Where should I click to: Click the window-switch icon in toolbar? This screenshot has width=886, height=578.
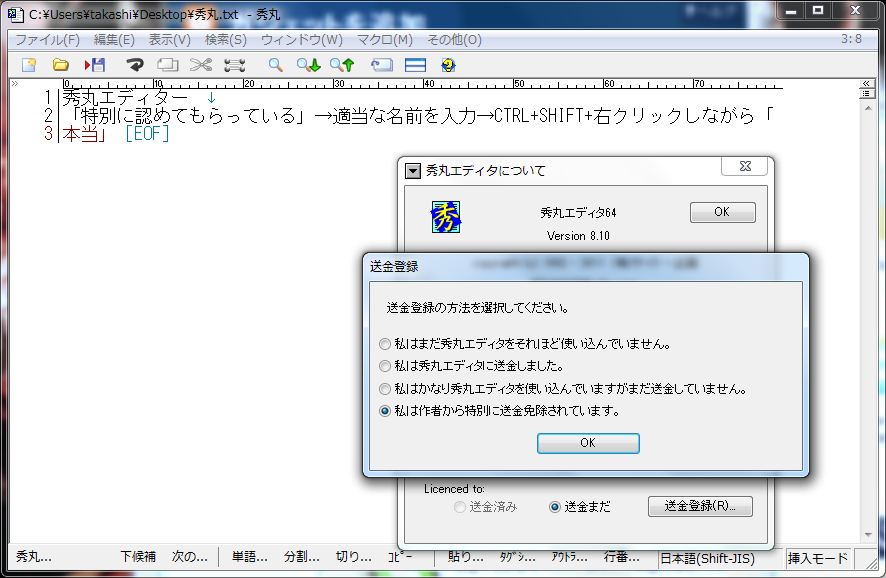[382, 65]
